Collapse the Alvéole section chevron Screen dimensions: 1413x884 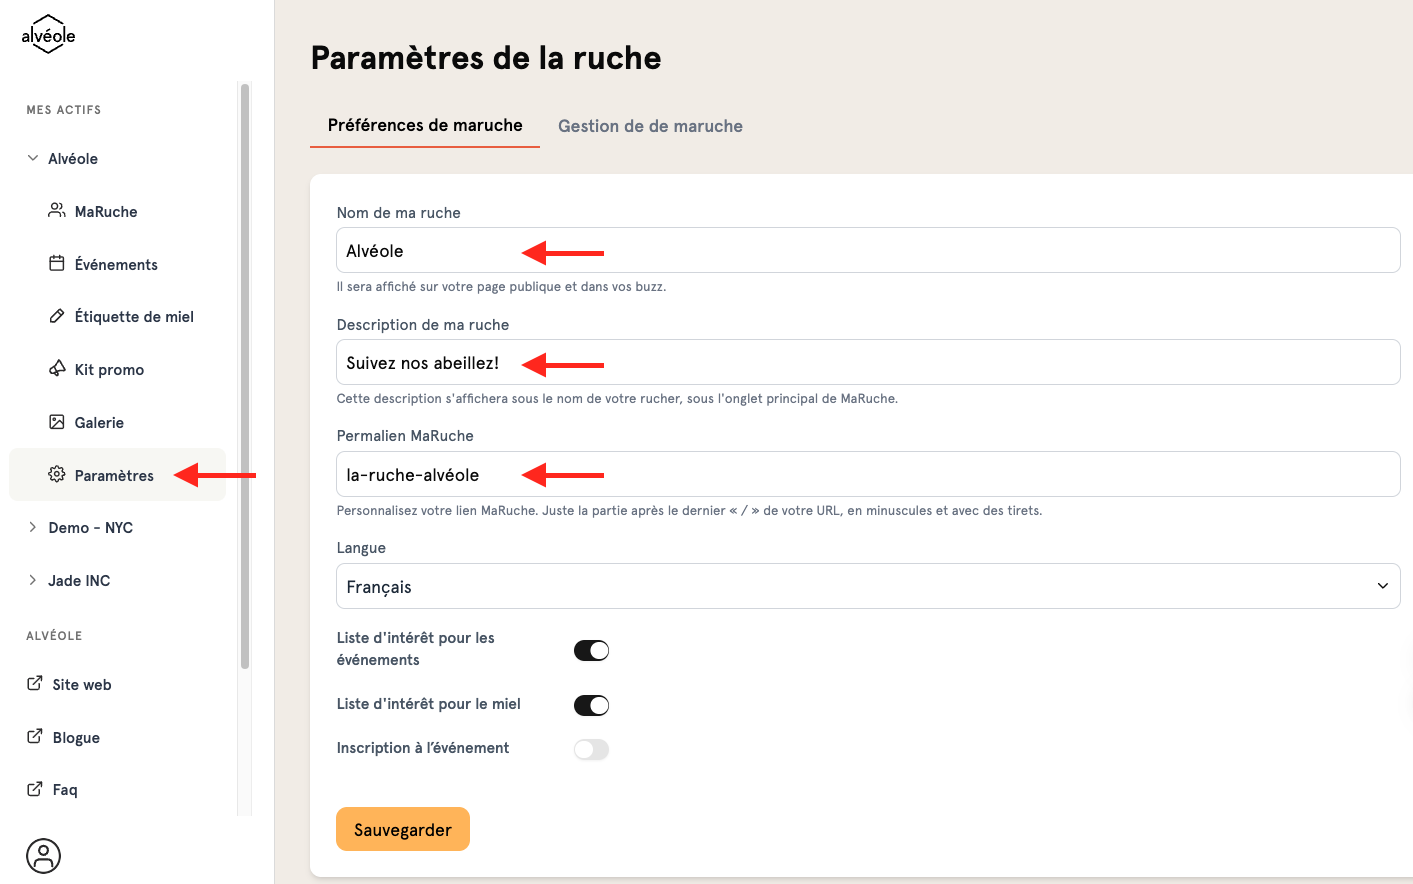click(x=33, y=158)
